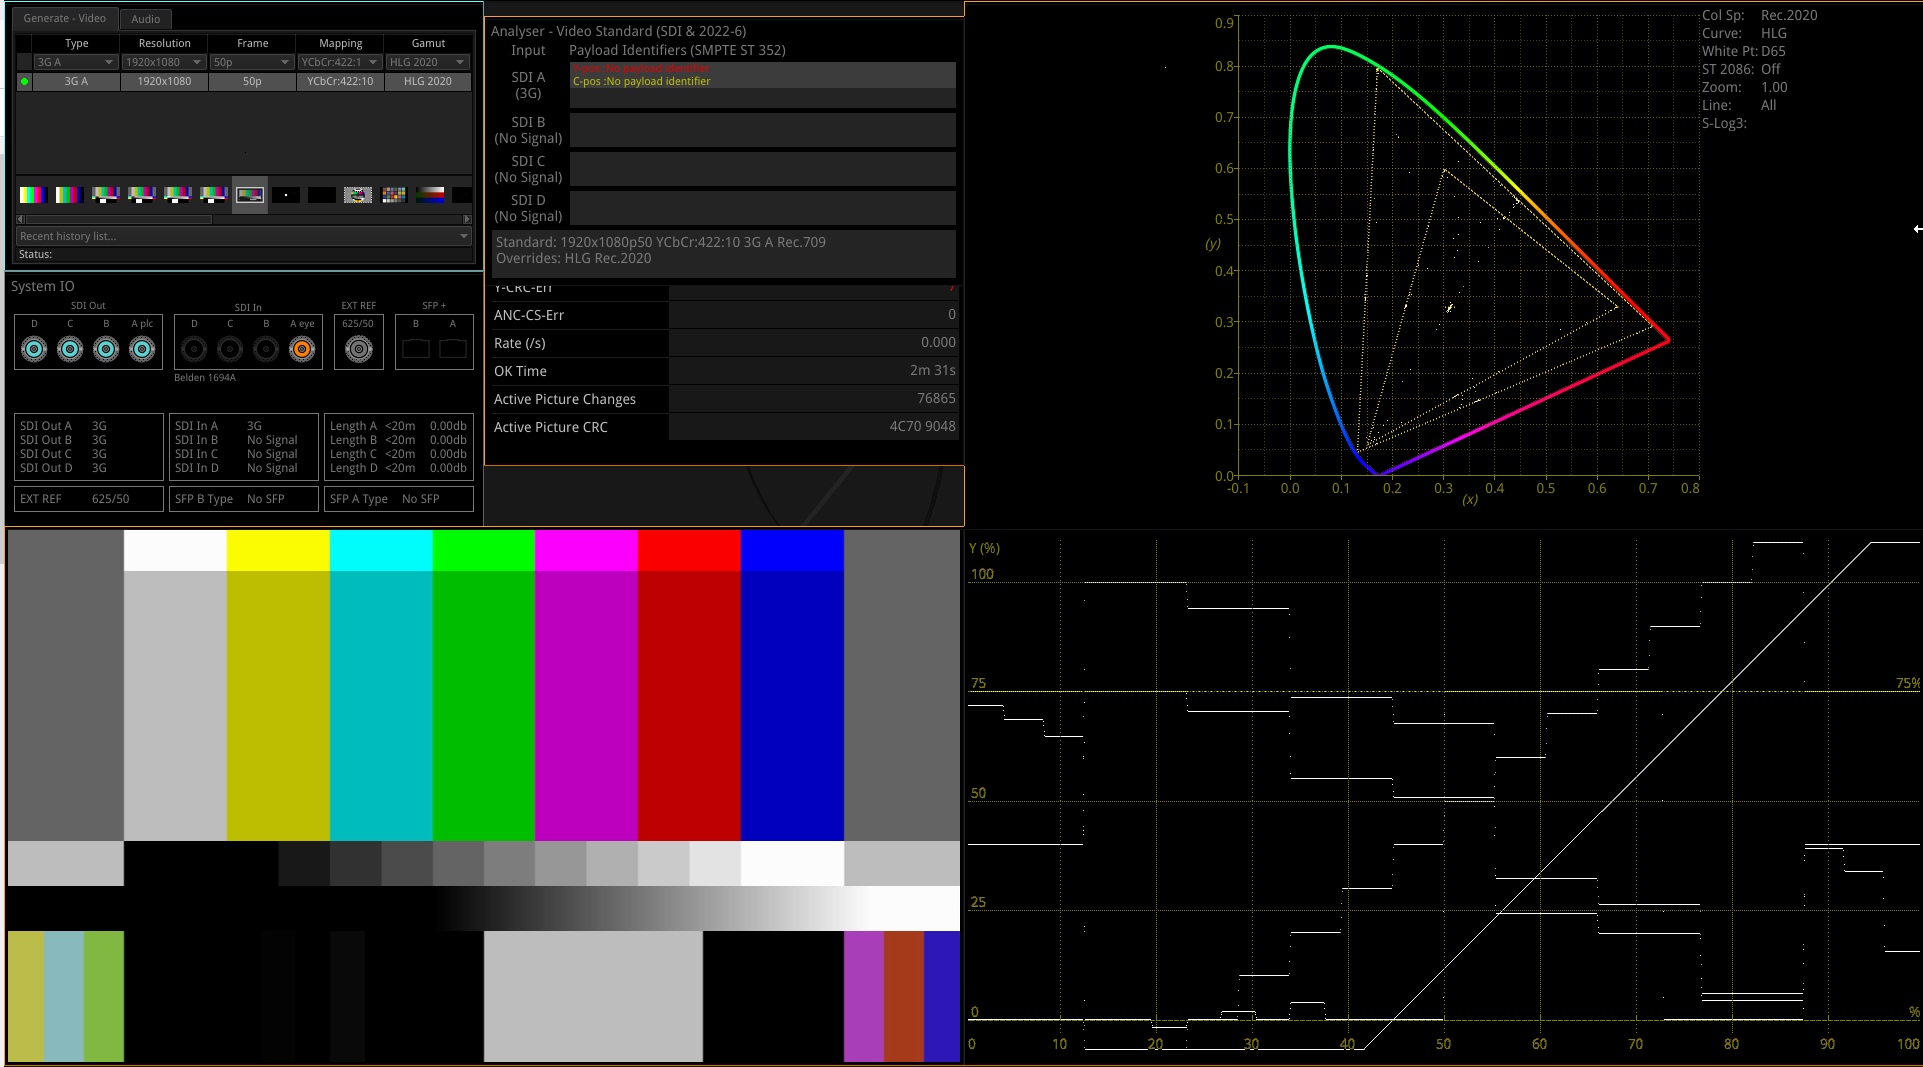Expand the Gamut dropdown showing HLG 2020
Image resolution: width=1923 pixels, height=1067 pixels.
[428, 62]
